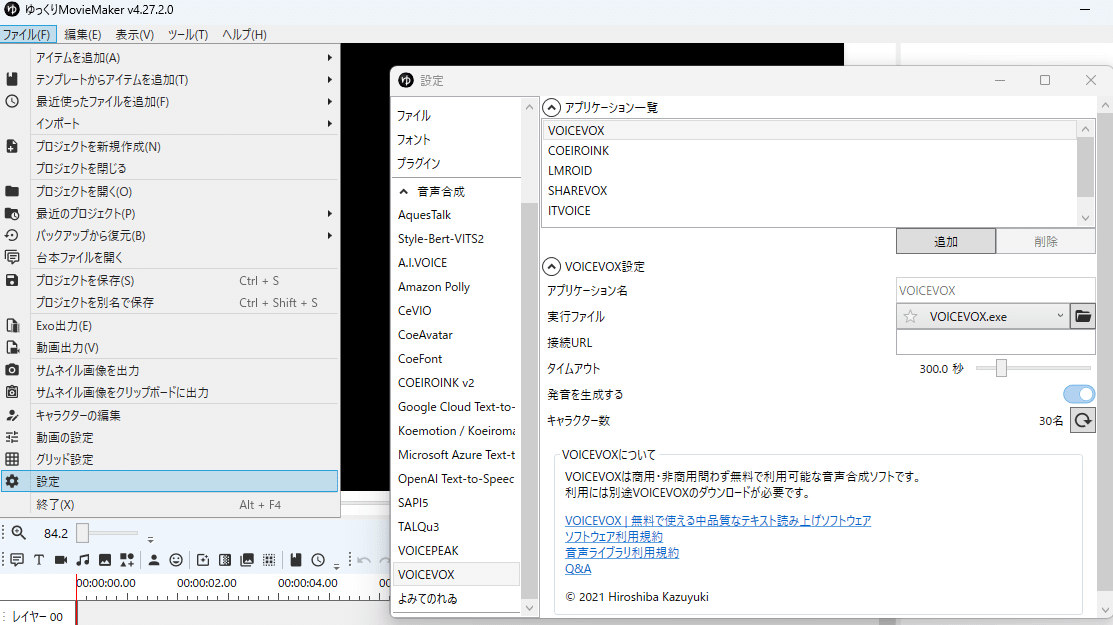Choose 設定 with the gear icon in the File menu
This screenshot has height=625, width=1113.
click(x=169, y=481)
